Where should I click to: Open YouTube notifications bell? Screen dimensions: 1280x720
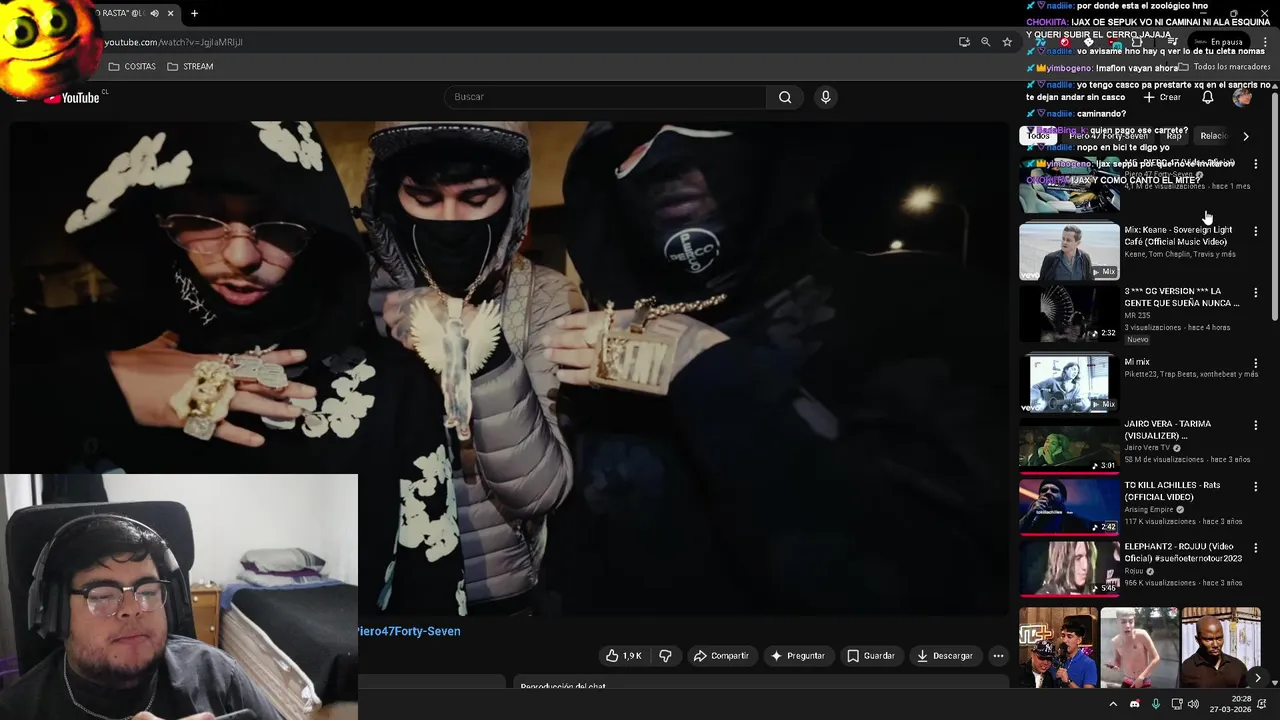(x=1208, y=97)
